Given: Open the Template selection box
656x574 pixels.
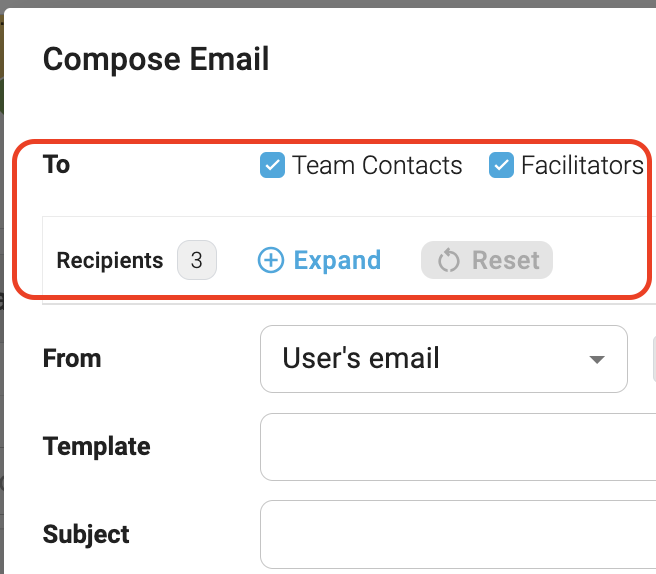Looking at the screenshot, I should pyautogui.click(x=458, y=447).
